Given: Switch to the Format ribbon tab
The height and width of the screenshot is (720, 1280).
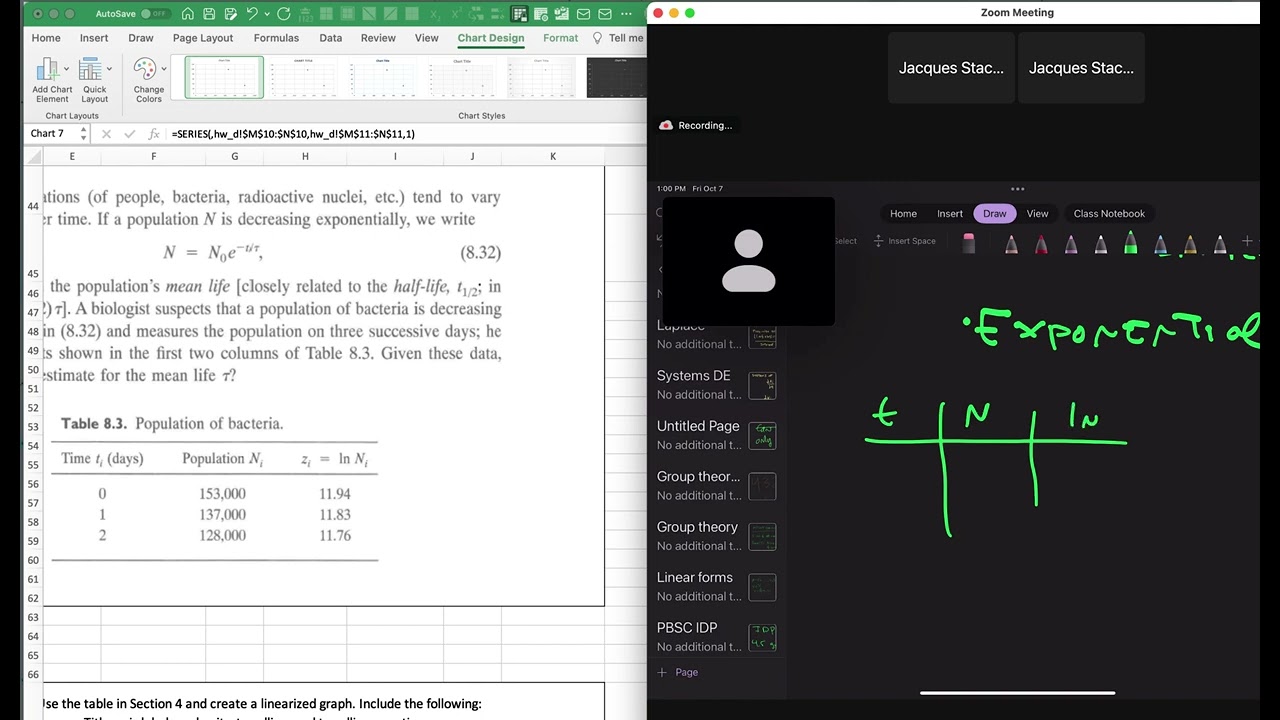Looking at the screenshot, I should click(x=560, y=38).
